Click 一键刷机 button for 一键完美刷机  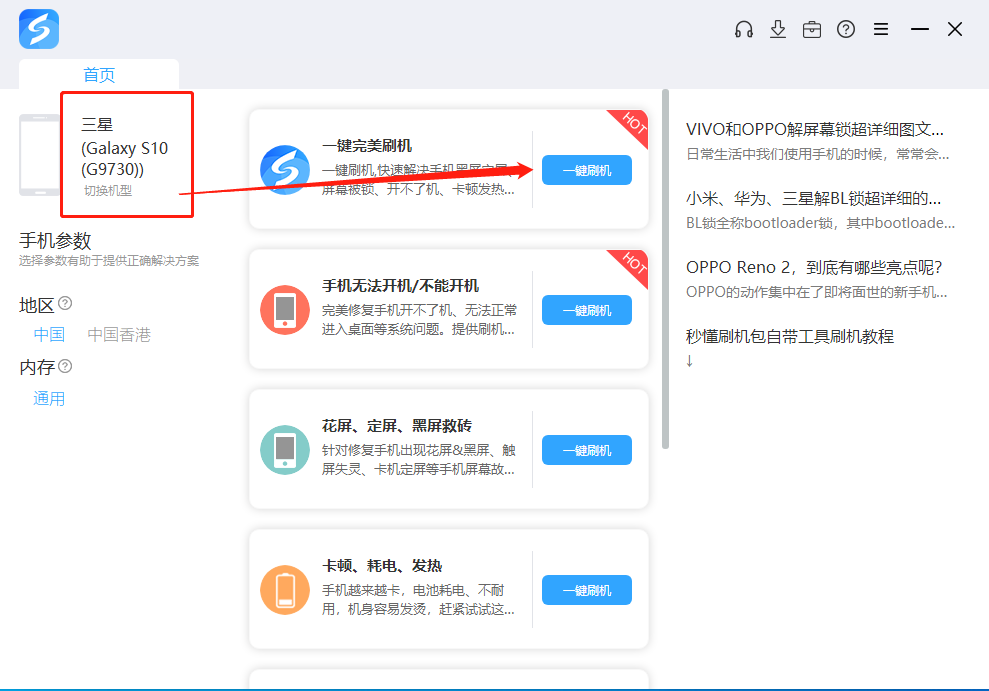click(587, 170)
